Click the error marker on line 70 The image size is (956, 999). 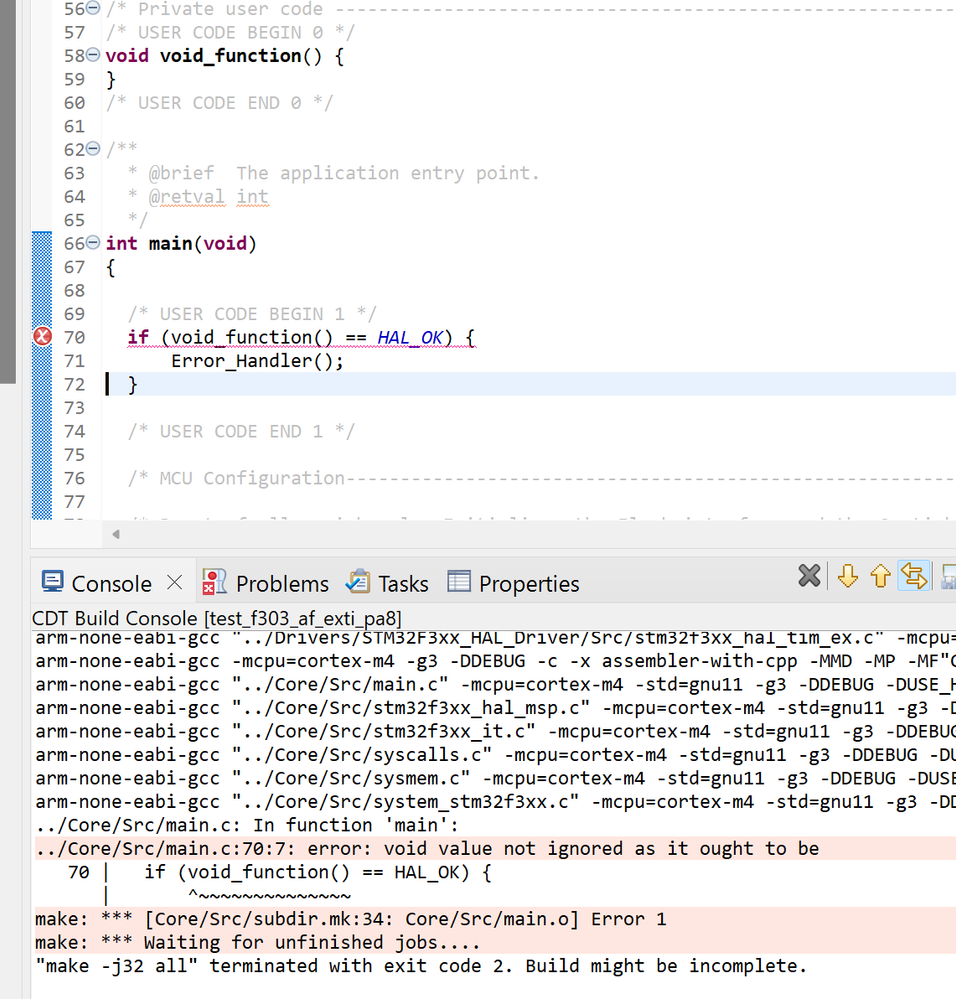tap(42, 336)
